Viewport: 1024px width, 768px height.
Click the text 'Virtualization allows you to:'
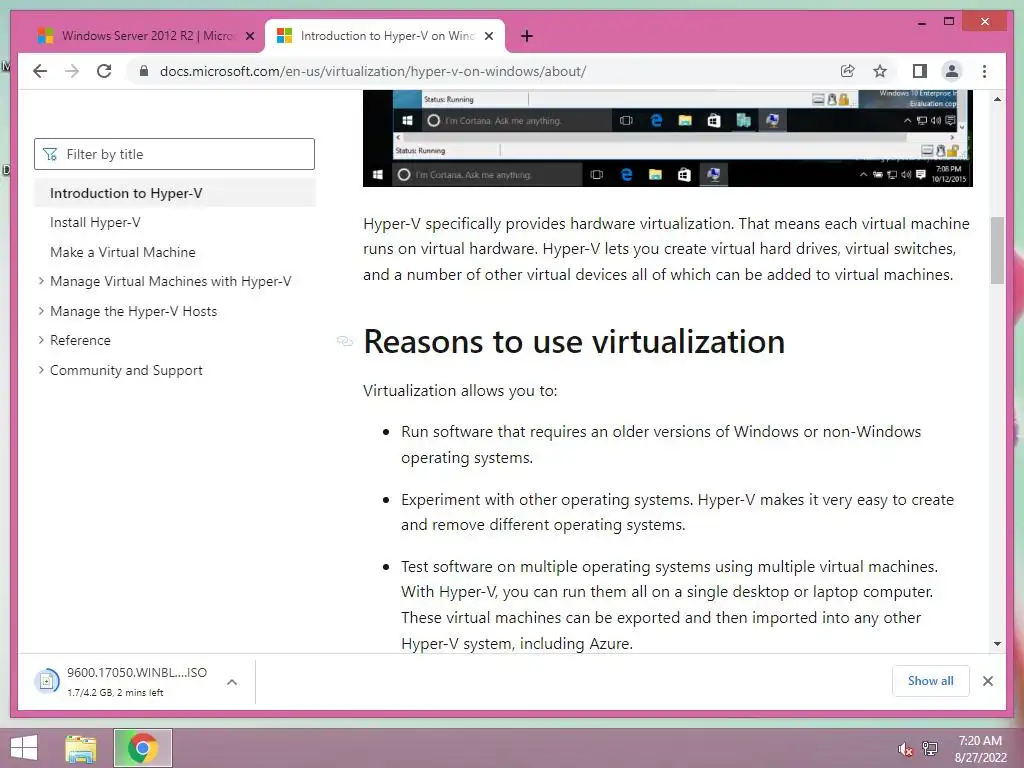pos(460,391)
